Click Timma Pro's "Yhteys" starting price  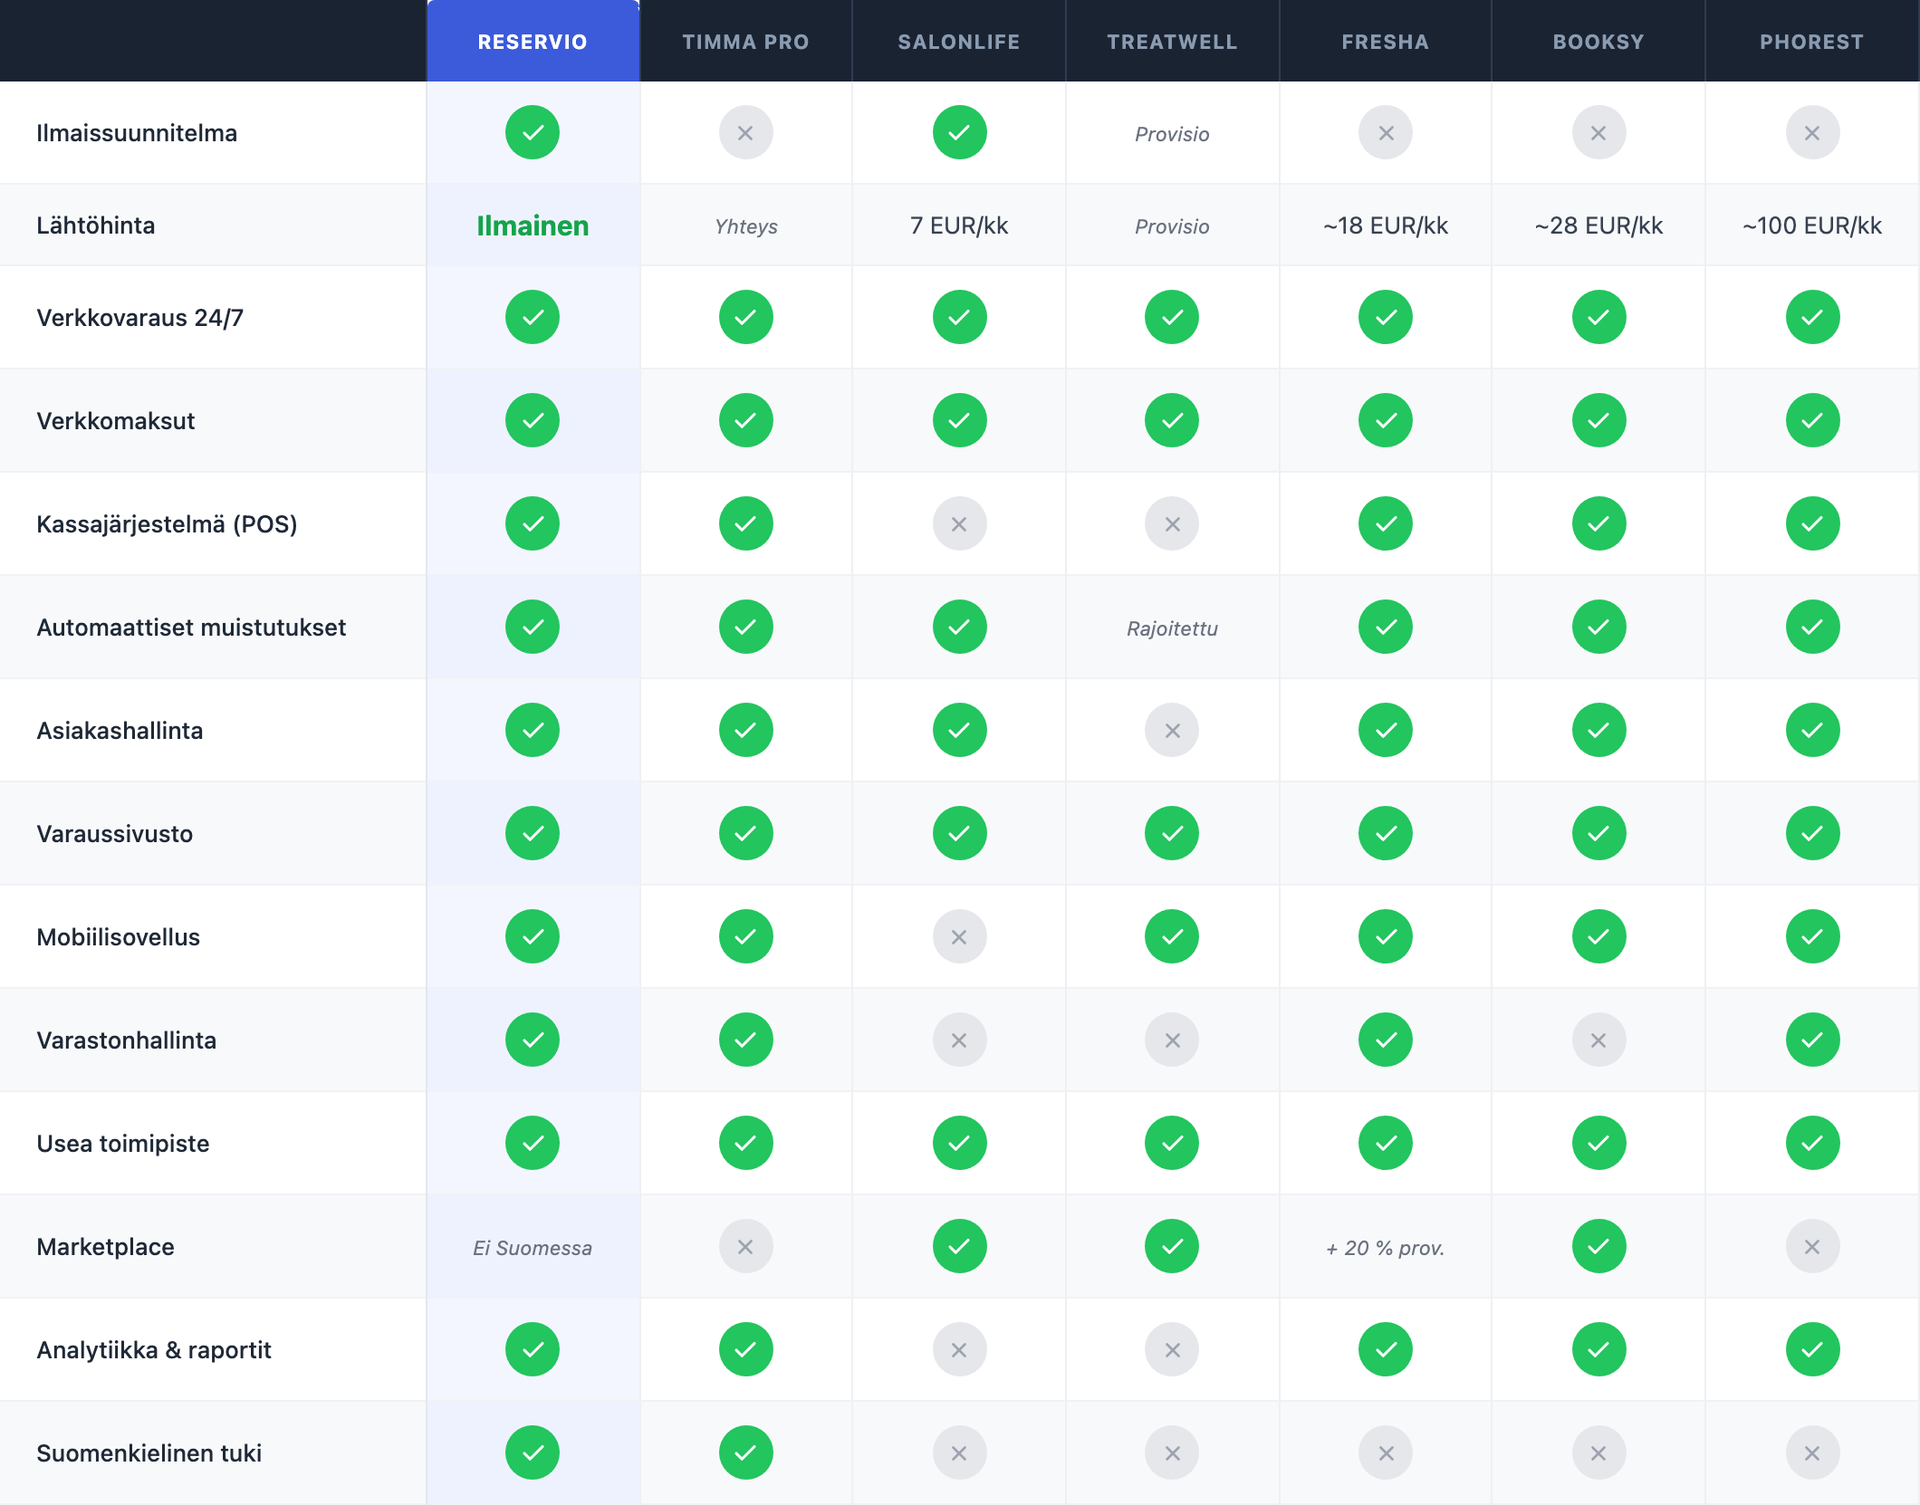(x=746, y=227)
